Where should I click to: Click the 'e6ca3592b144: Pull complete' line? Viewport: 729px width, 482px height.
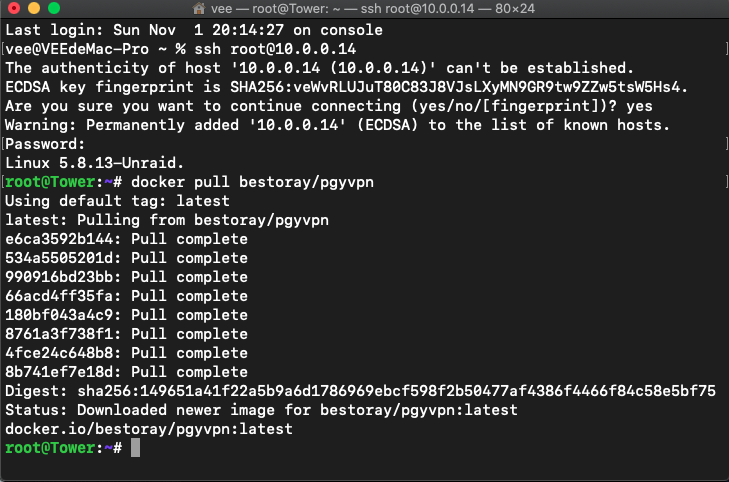(126, 239)
